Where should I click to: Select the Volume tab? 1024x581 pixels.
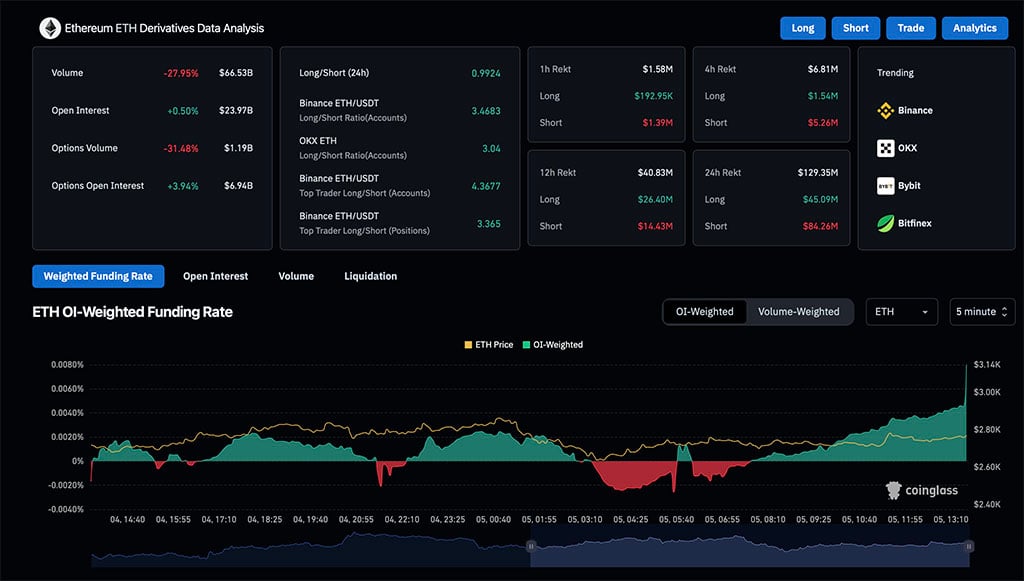pos(296,276)
